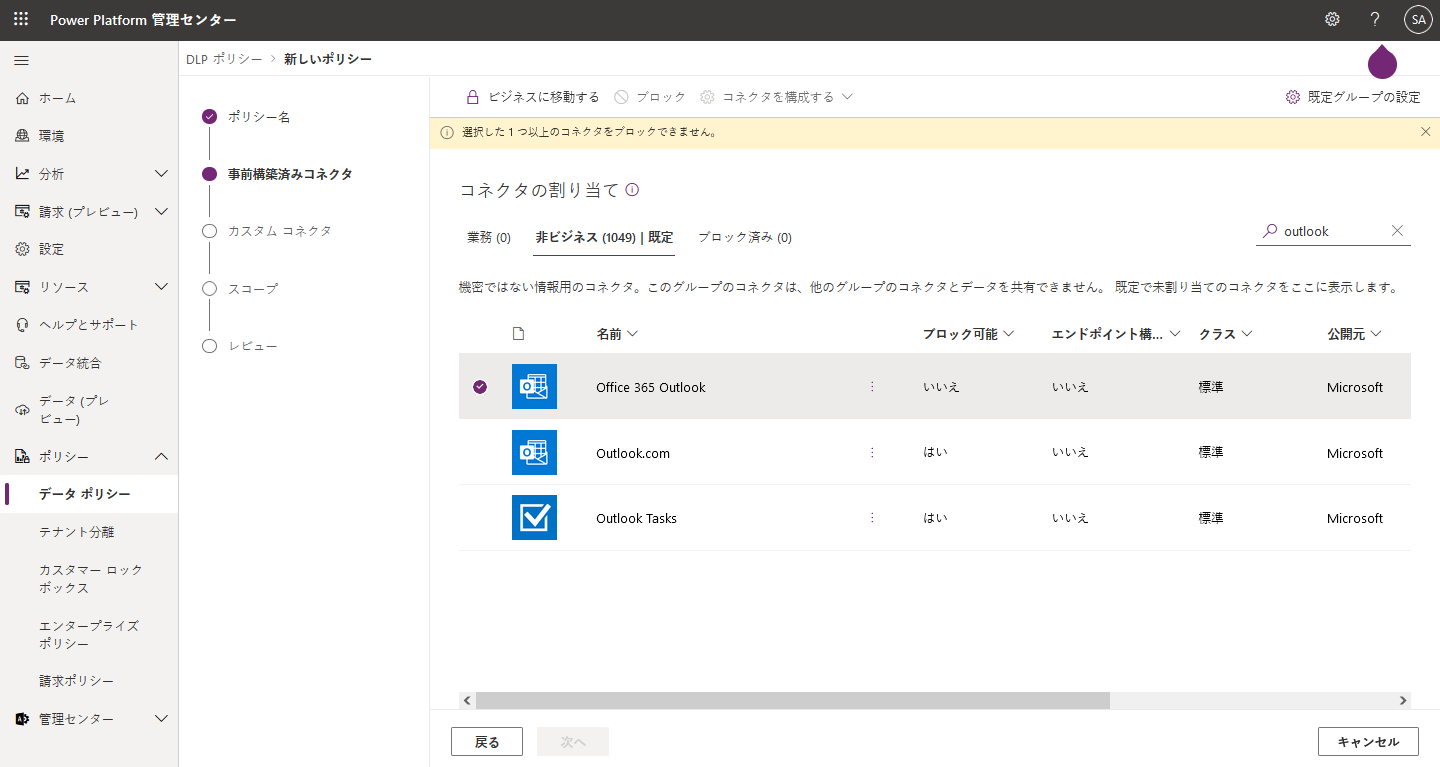This screenshot has height=767, width=1440.
Task: Open クラス column menu
Action: 1226,334
